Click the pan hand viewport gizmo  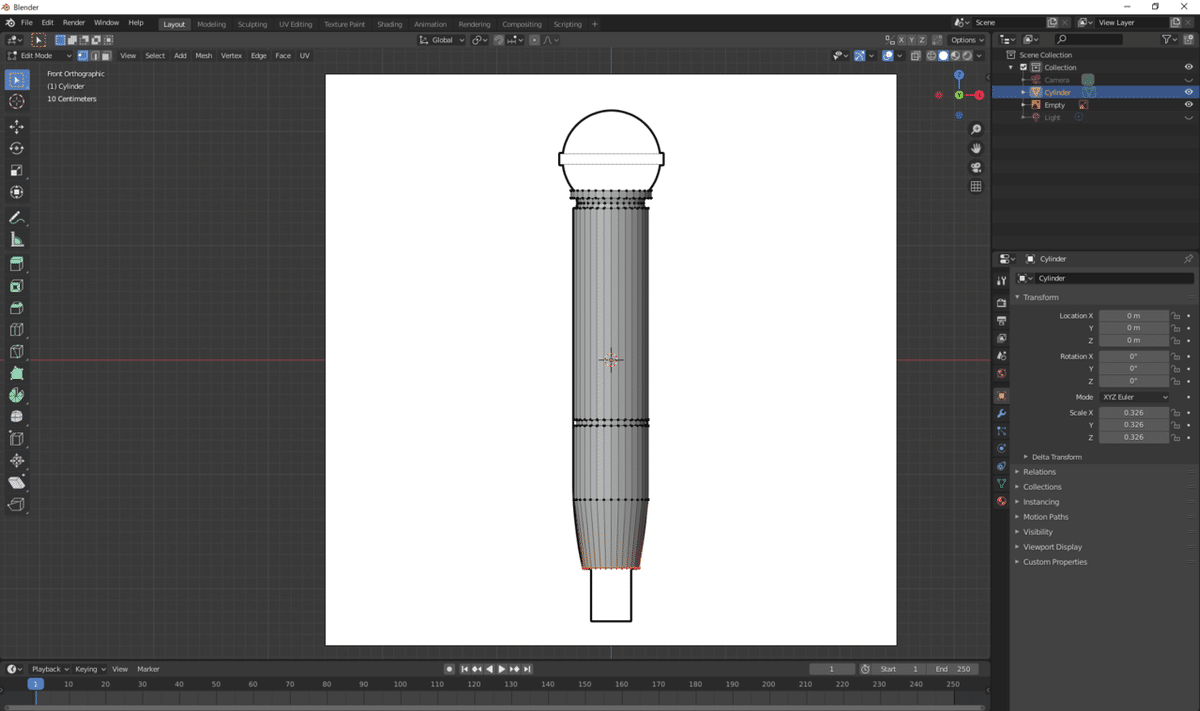tap(976, 148)
